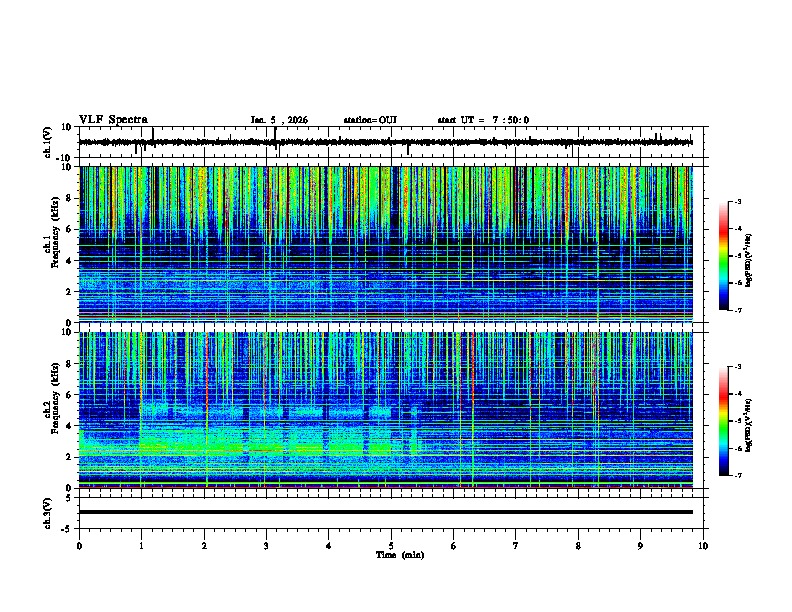Click the "6" kHz tick on ch.2 frequency axis

click(x=69, y=395)
